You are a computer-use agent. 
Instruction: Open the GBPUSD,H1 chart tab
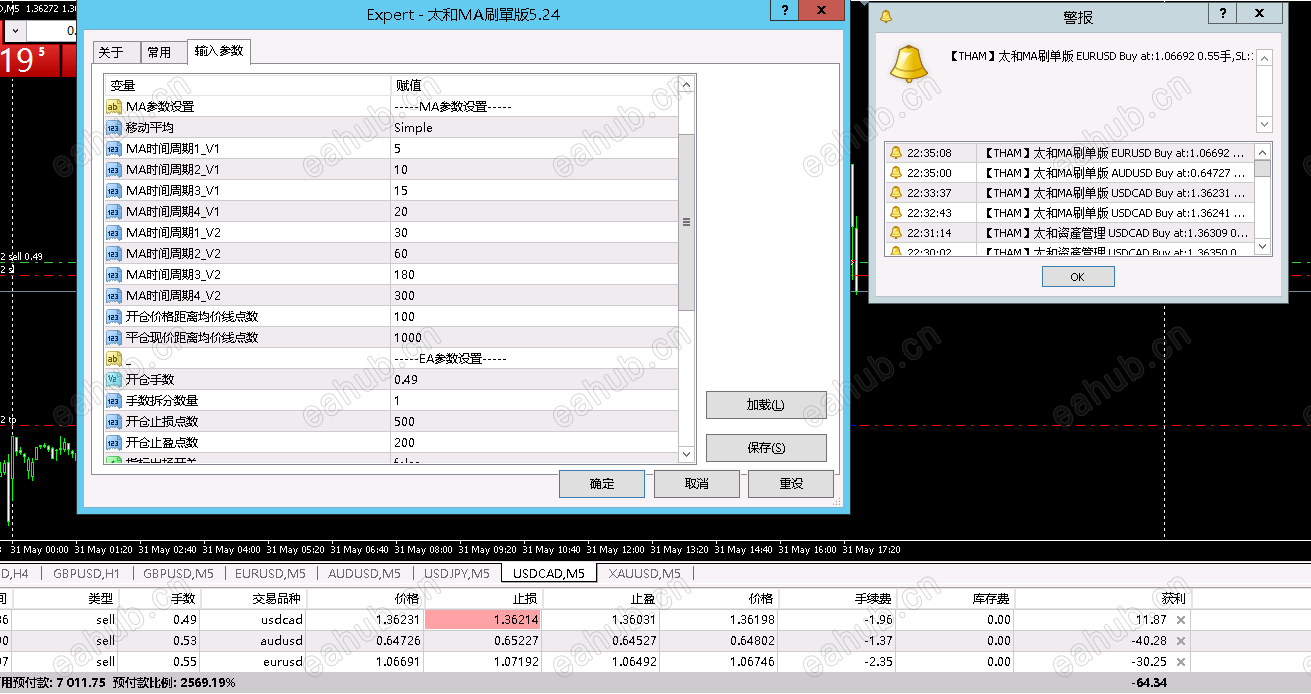pyautogui.click(x=86, y=574)
